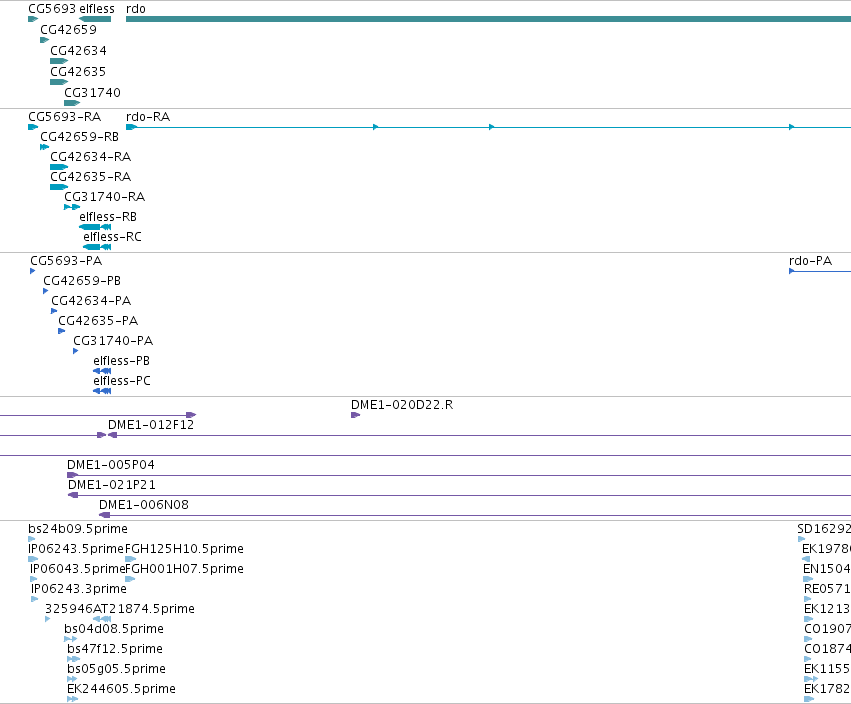
Task: Click the elfless gene label
Action: point(97,9)
